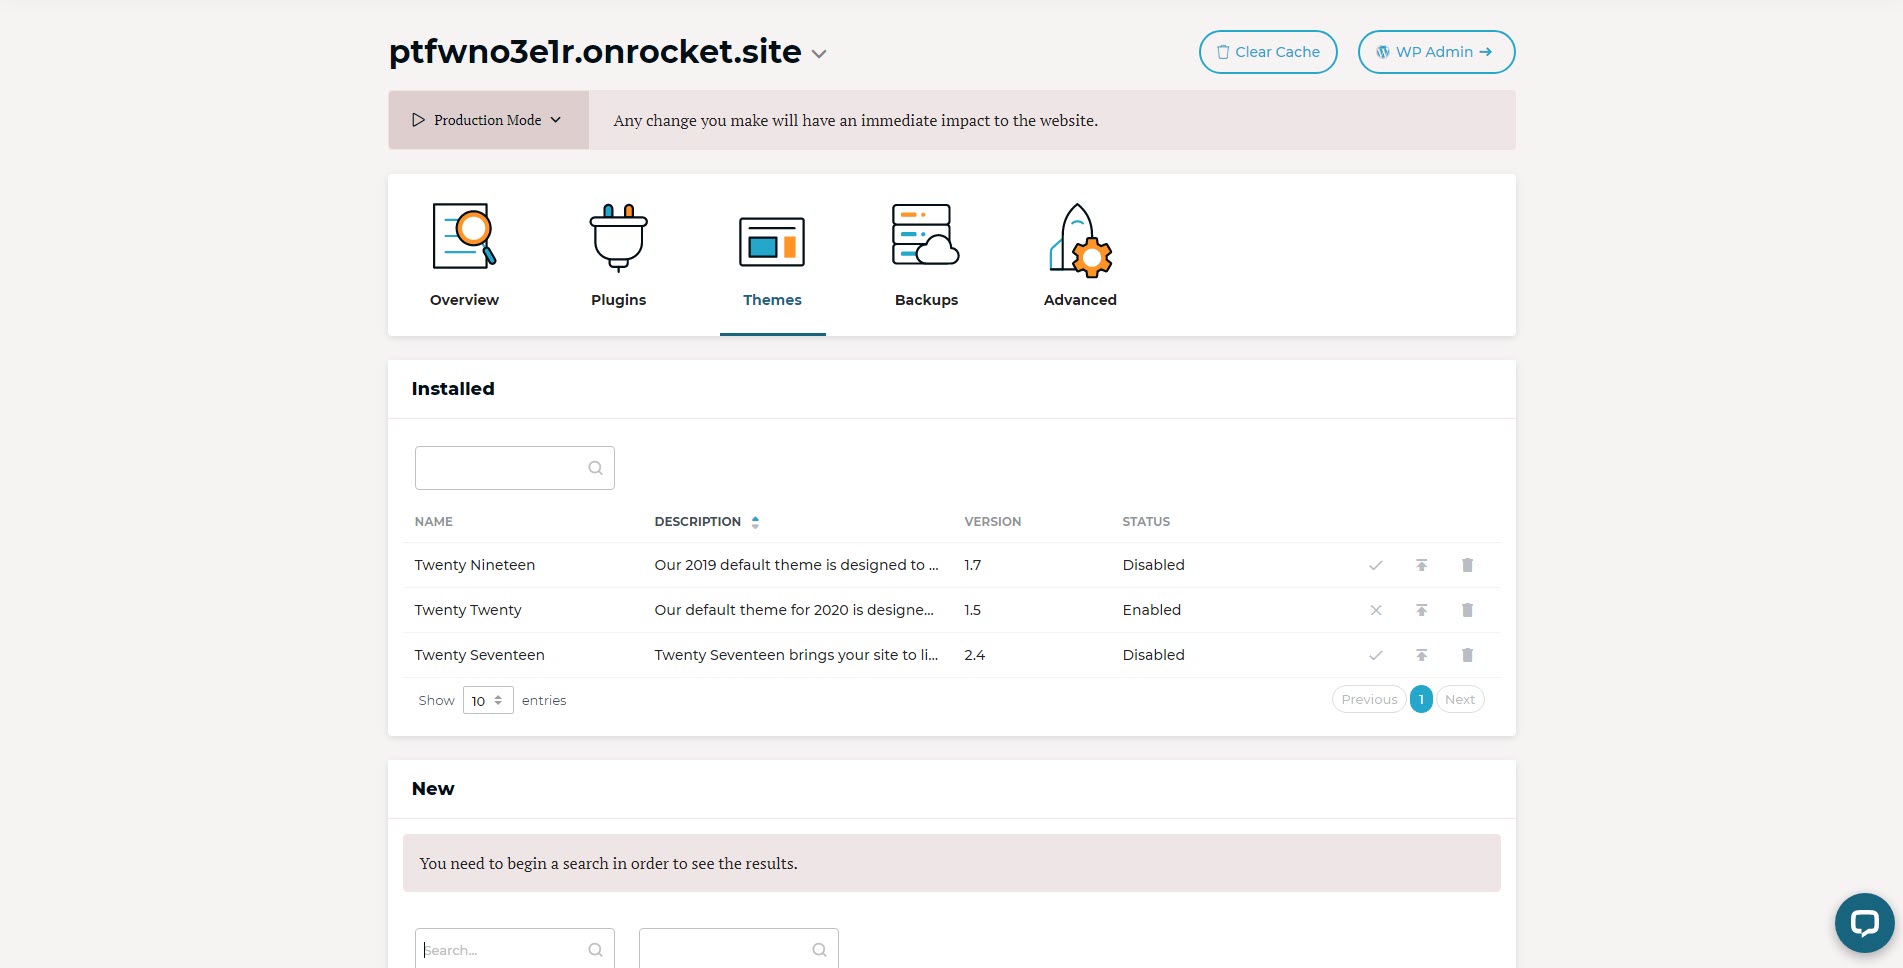Deactivate Twenty Twenty using the X icon
Screen dimensions: 1903x968
point(1376,610)
